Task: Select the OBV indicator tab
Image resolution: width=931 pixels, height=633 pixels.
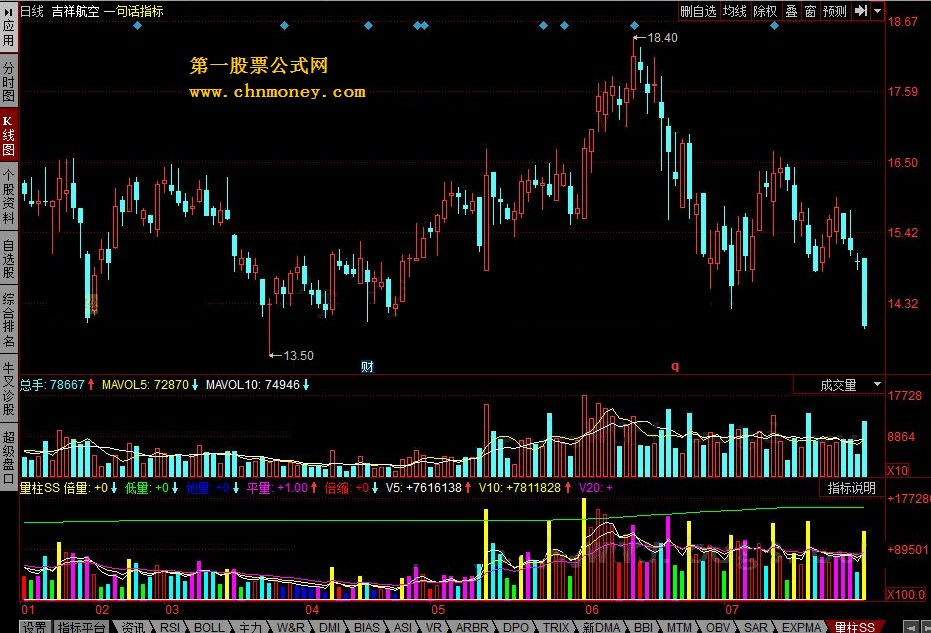Action: pyautogui.click(x=718, y=627)
